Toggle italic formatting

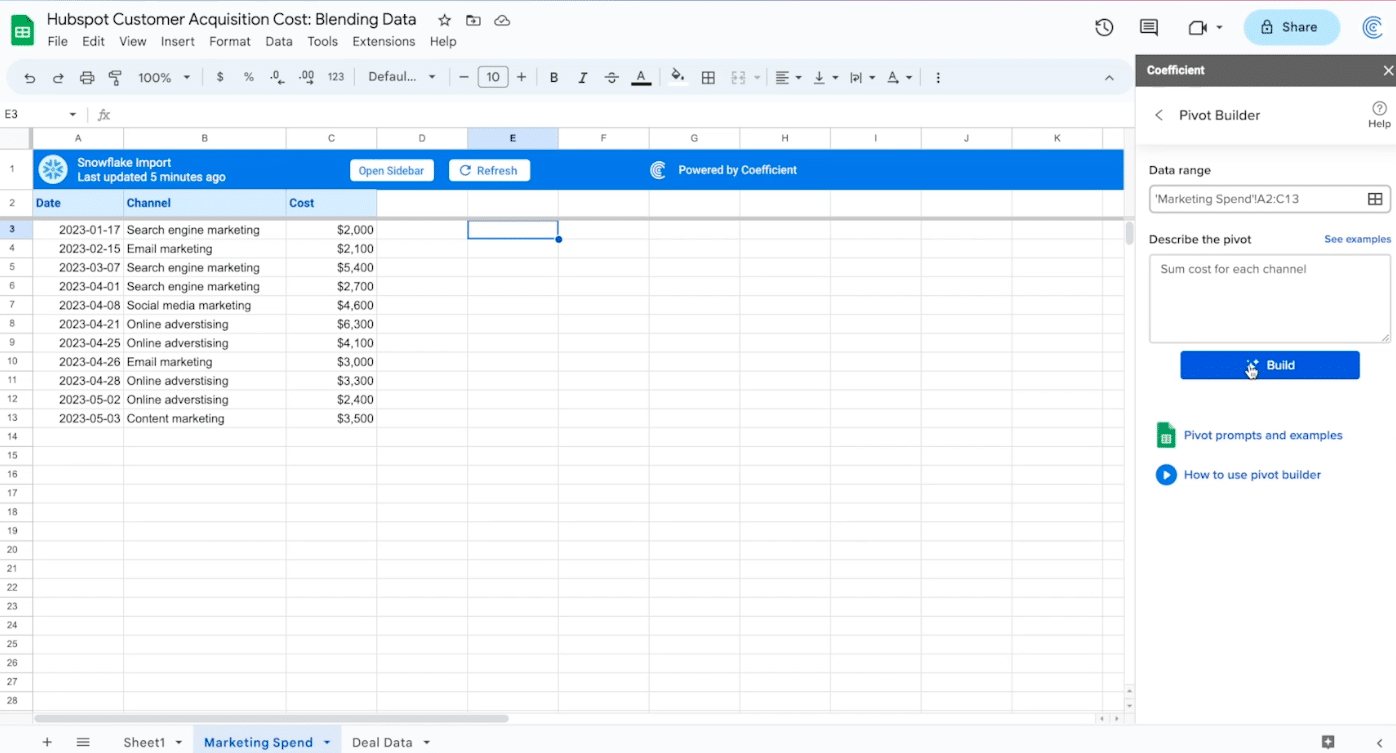pyautogui.click(x=582, y=77)
